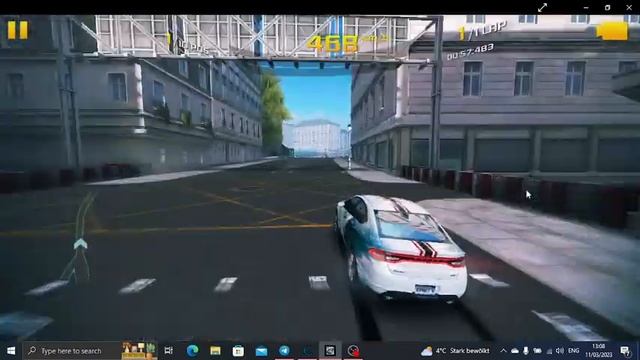Expand the hidden system tray icons
This screenshot has width=640, height=360.
click(503, 351)
